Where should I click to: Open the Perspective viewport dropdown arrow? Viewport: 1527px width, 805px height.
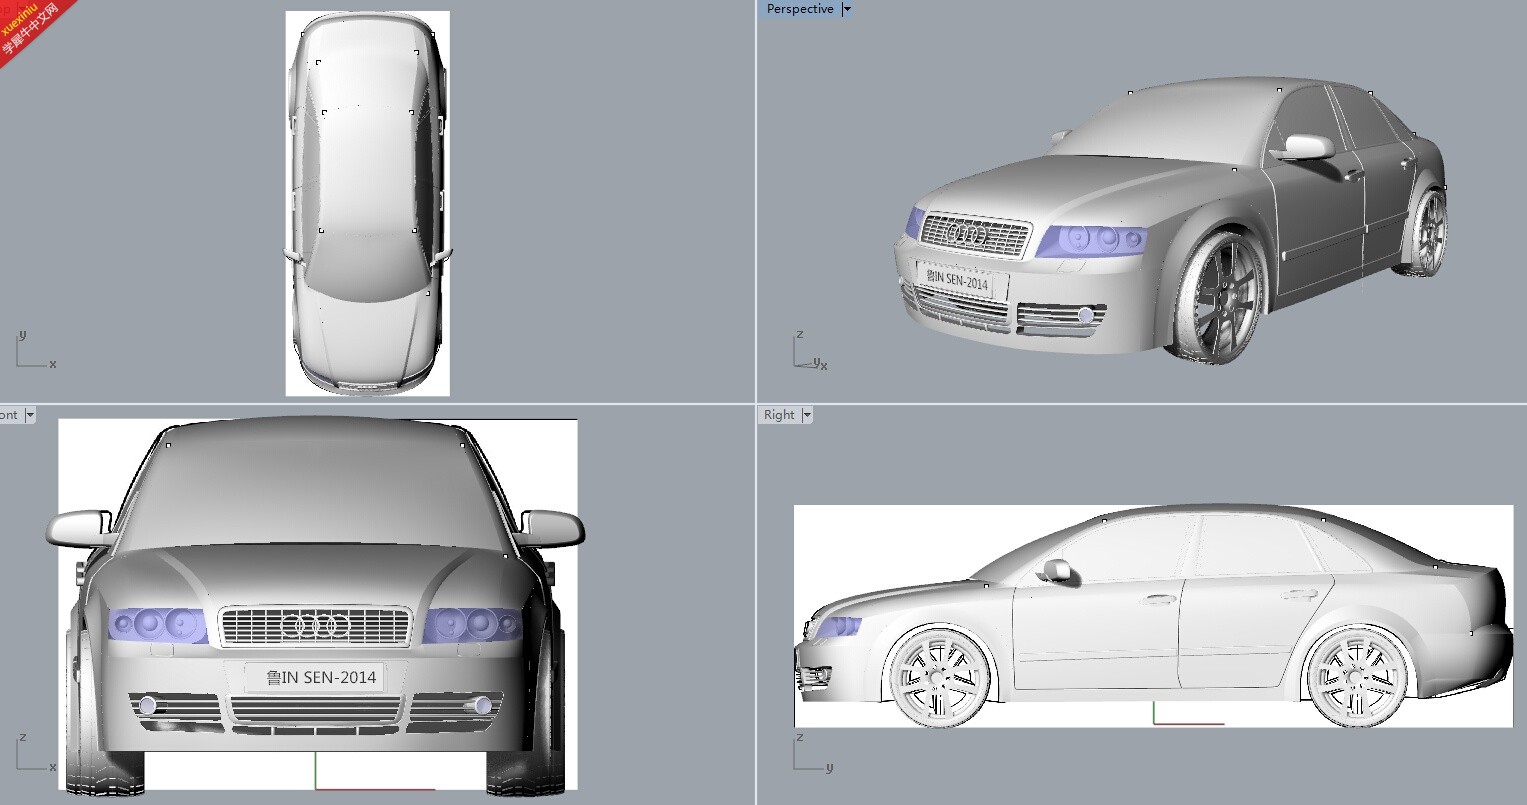pyautogui.click(x=847, y=9)
